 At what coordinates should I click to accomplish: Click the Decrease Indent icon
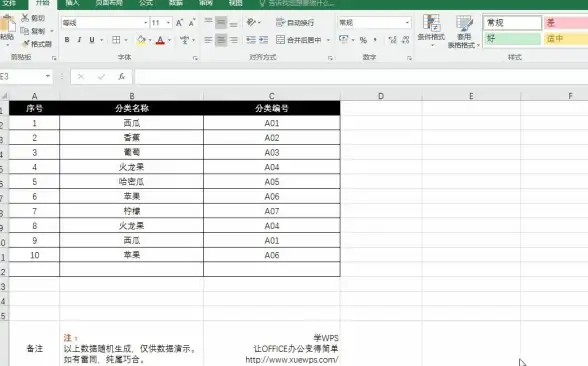point(251,40)
